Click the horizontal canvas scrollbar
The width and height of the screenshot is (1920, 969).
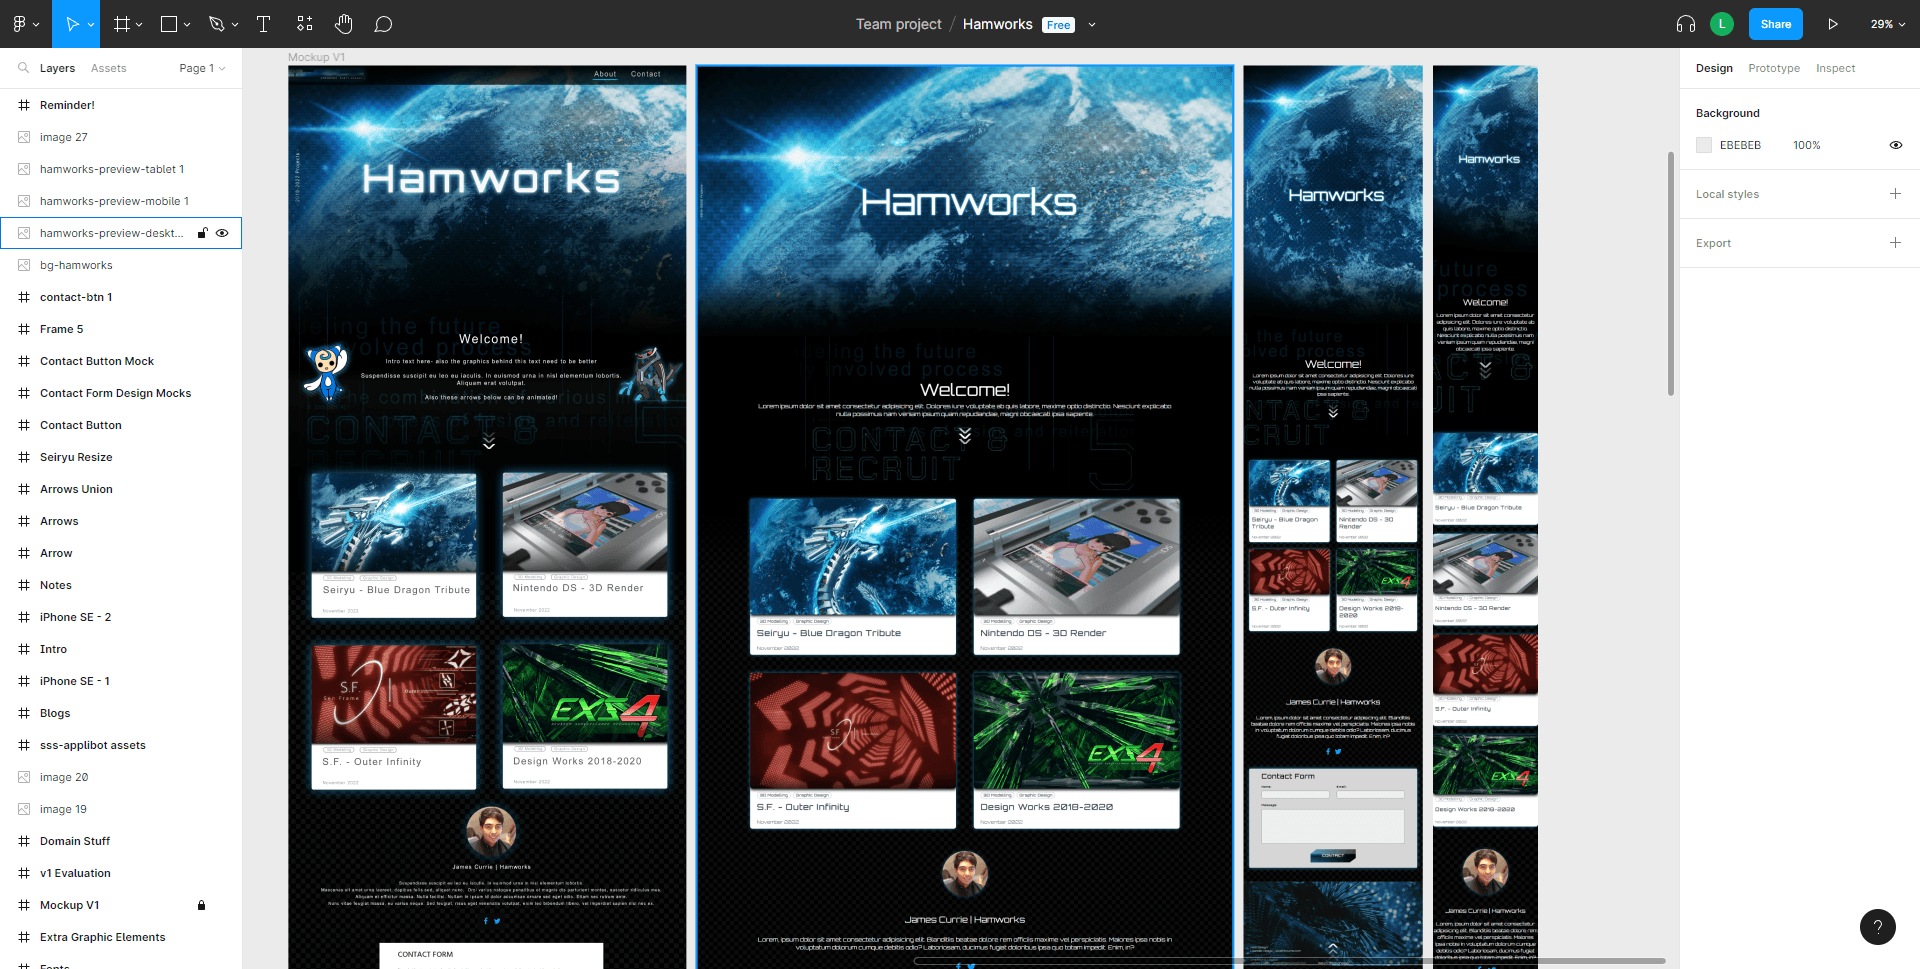pos(1289,961)
